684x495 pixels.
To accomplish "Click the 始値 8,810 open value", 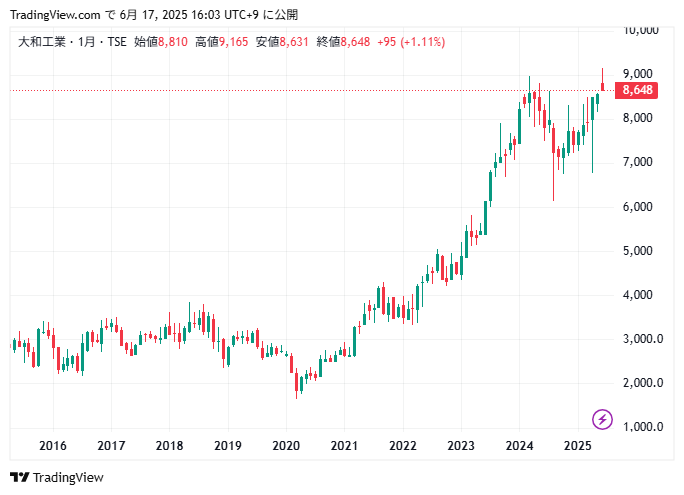I will point(161,42).
